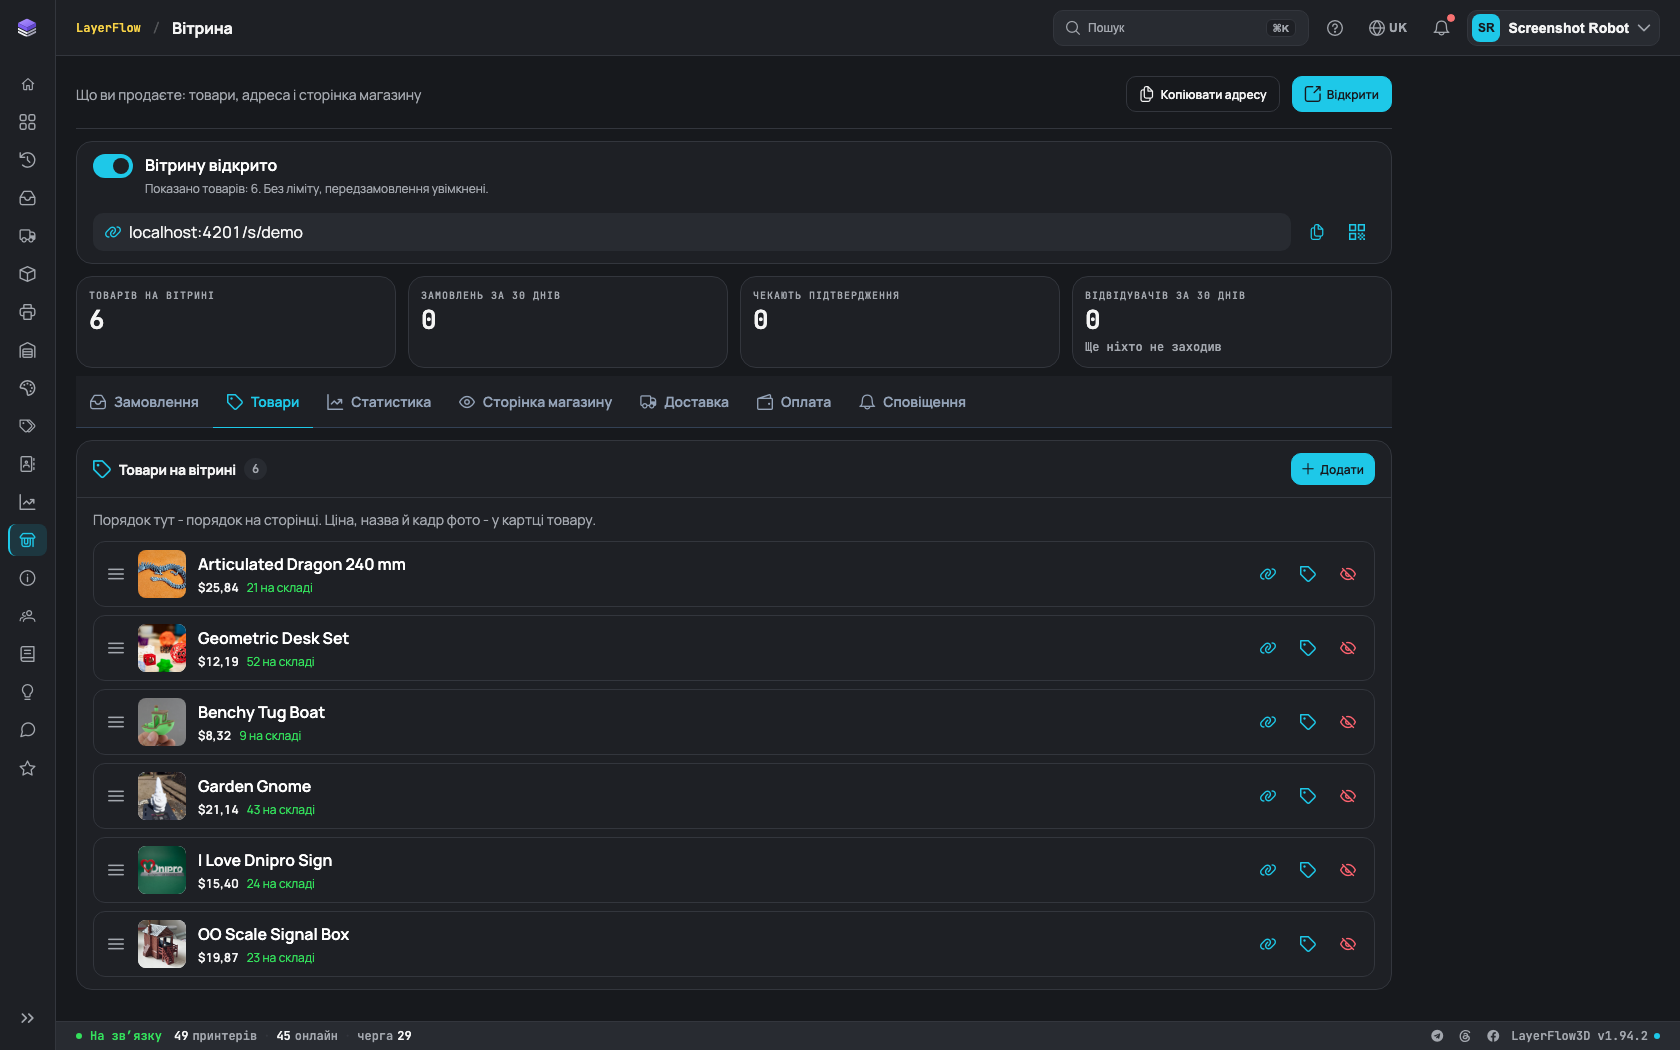The height and width of the screenshot is (1050, 1680).
Task: Switch to the Сторінка магазину tab
Action: click(535, 402)
